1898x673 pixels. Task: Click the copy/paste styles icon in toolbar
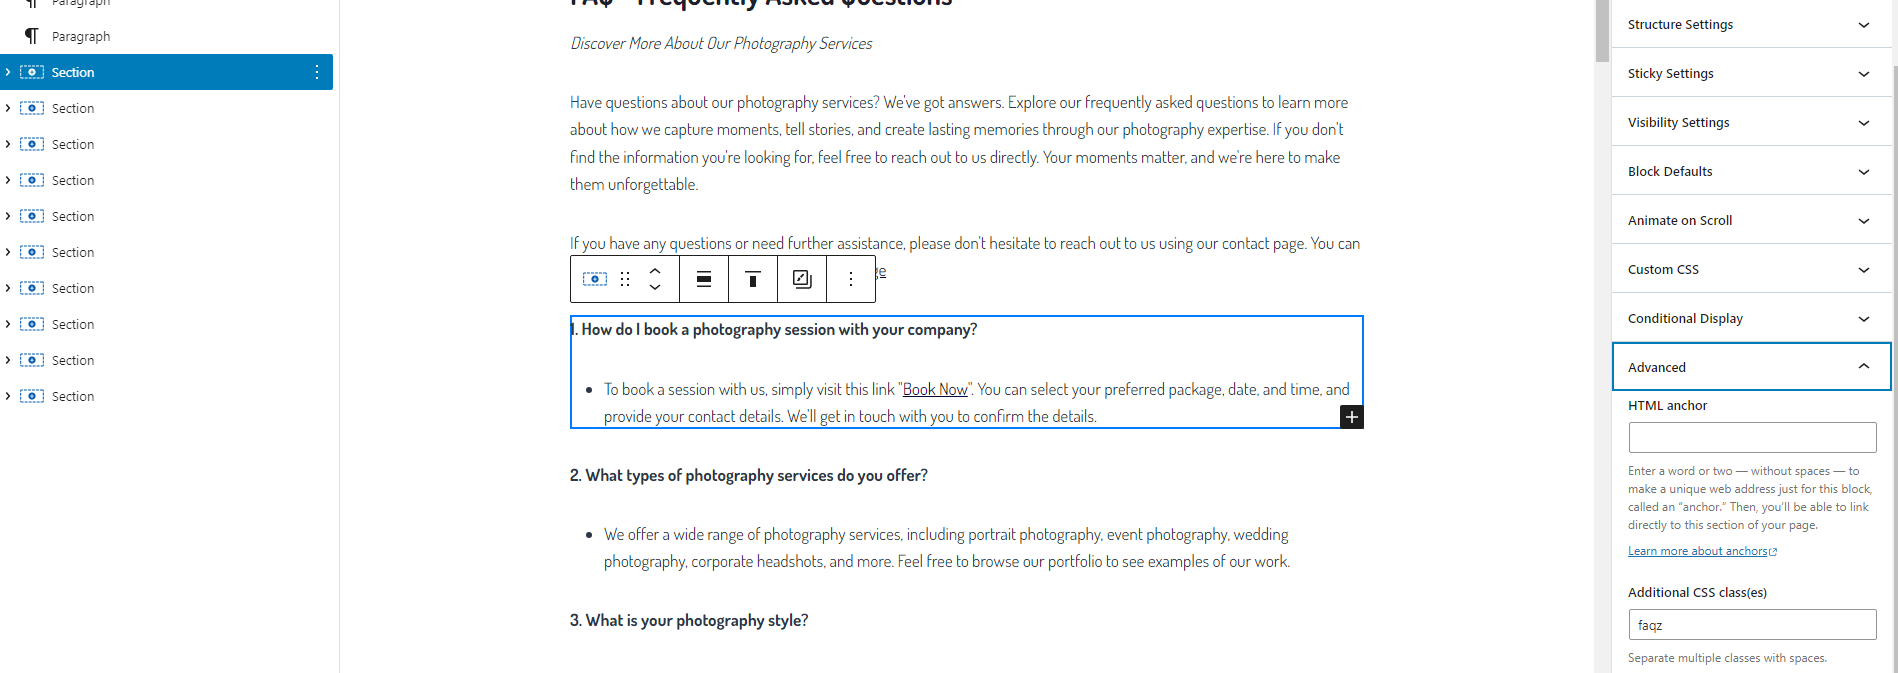(x=802, y=279)
